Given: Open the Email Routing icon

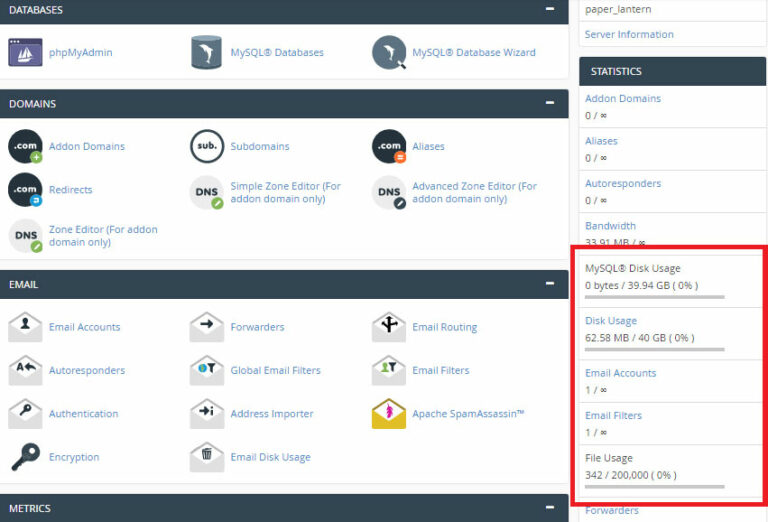Looking at the screenshot, I should point(389,327).
